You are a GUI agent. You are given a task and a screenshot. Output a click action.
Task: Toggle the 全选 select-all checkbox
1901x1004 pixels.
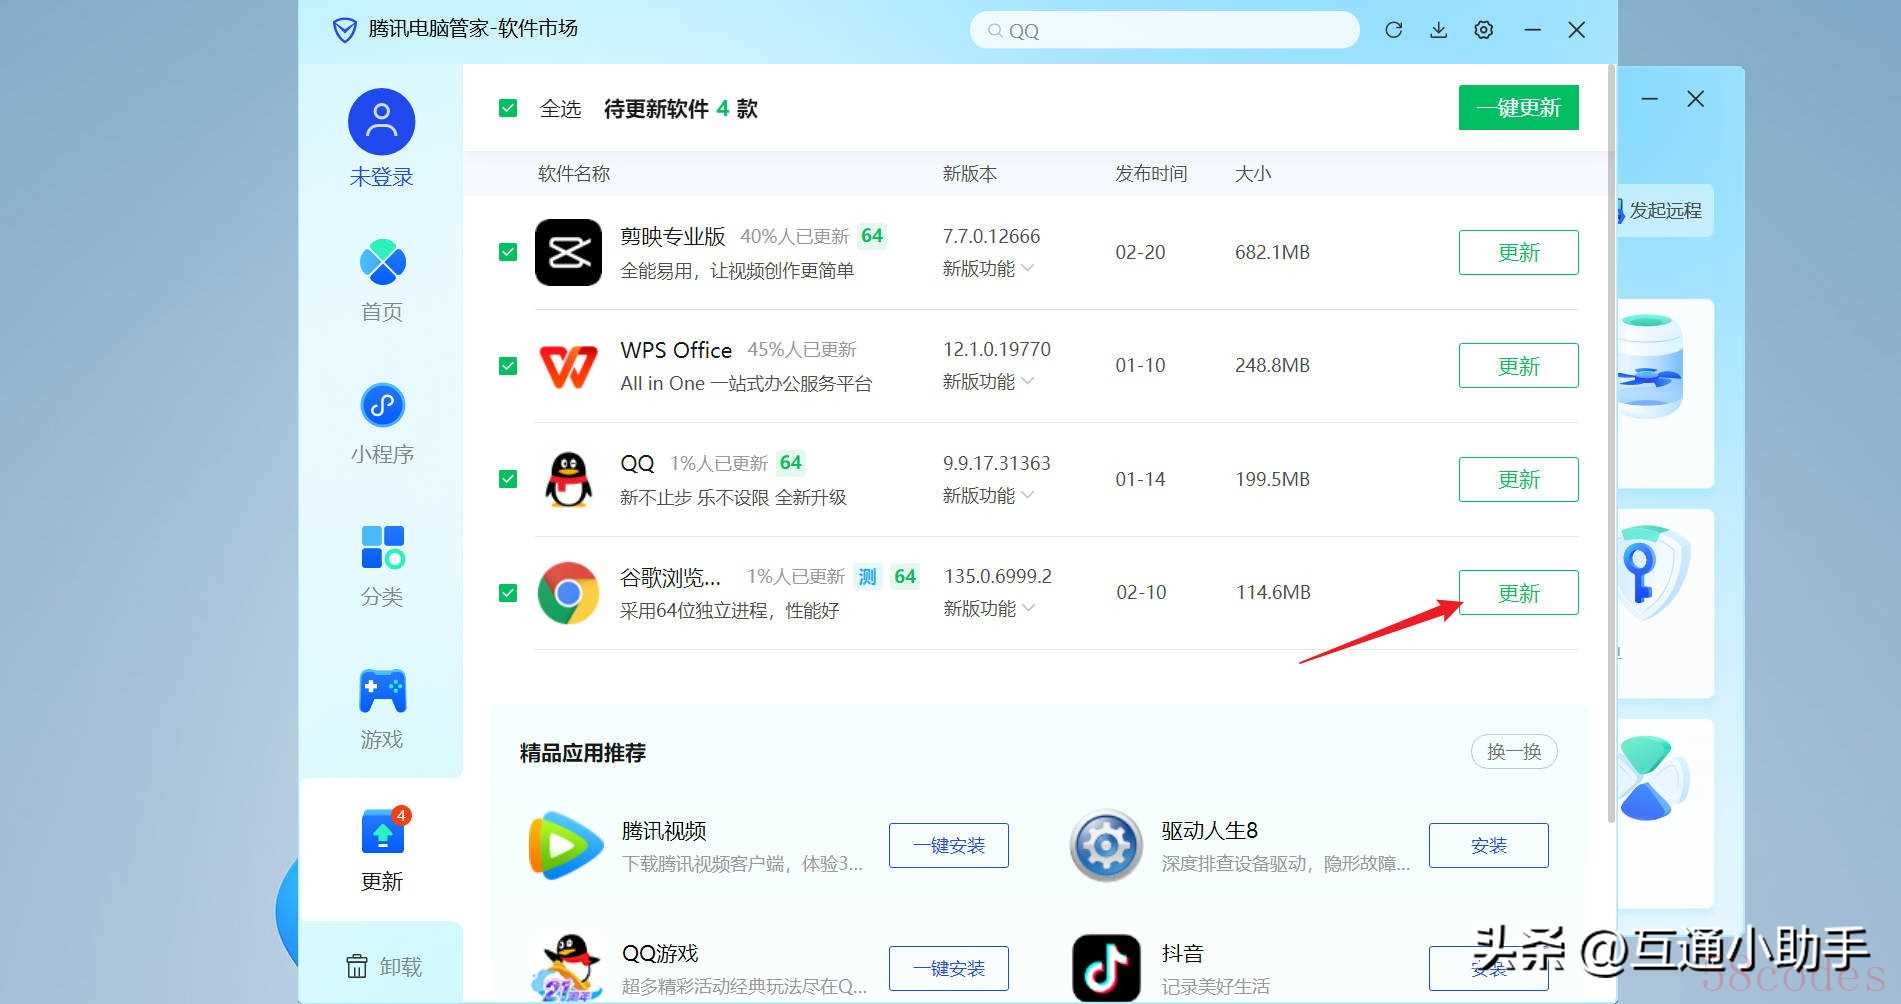(508, 108)
